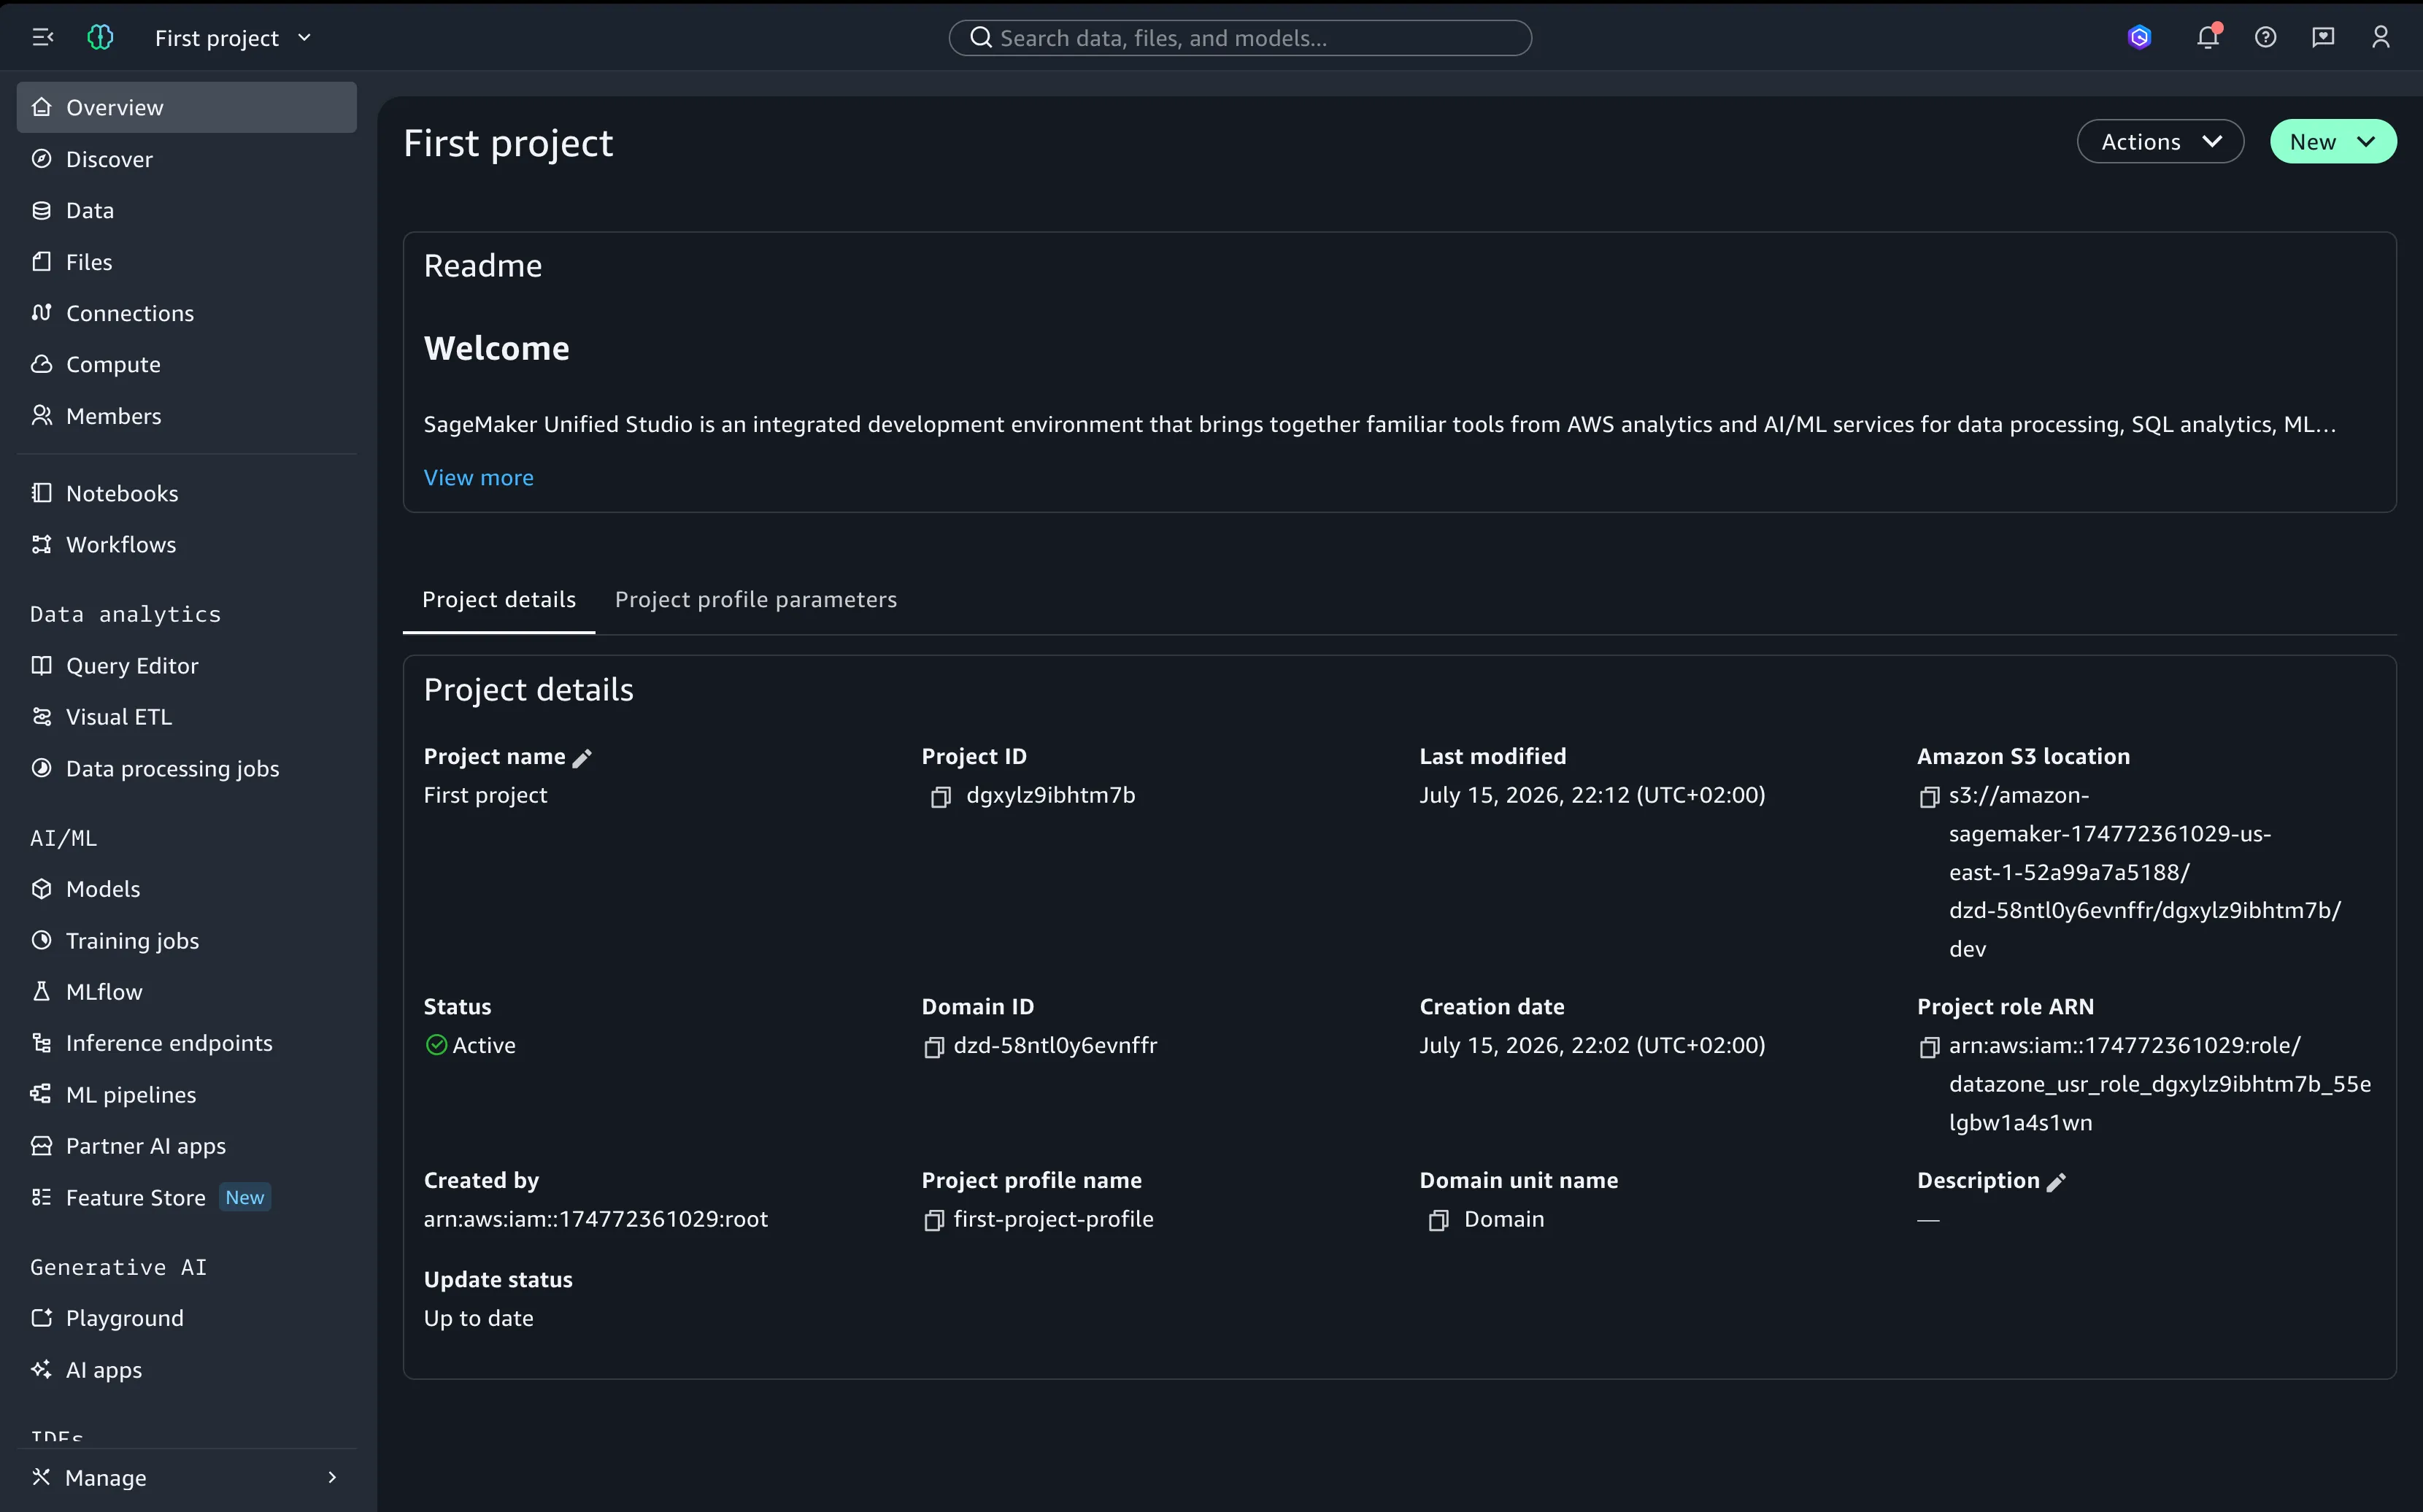The width and height of the screenshot is (2423, 1512).
Task: Click the SageMaker brain logo icon
Action: coord(100,38)
